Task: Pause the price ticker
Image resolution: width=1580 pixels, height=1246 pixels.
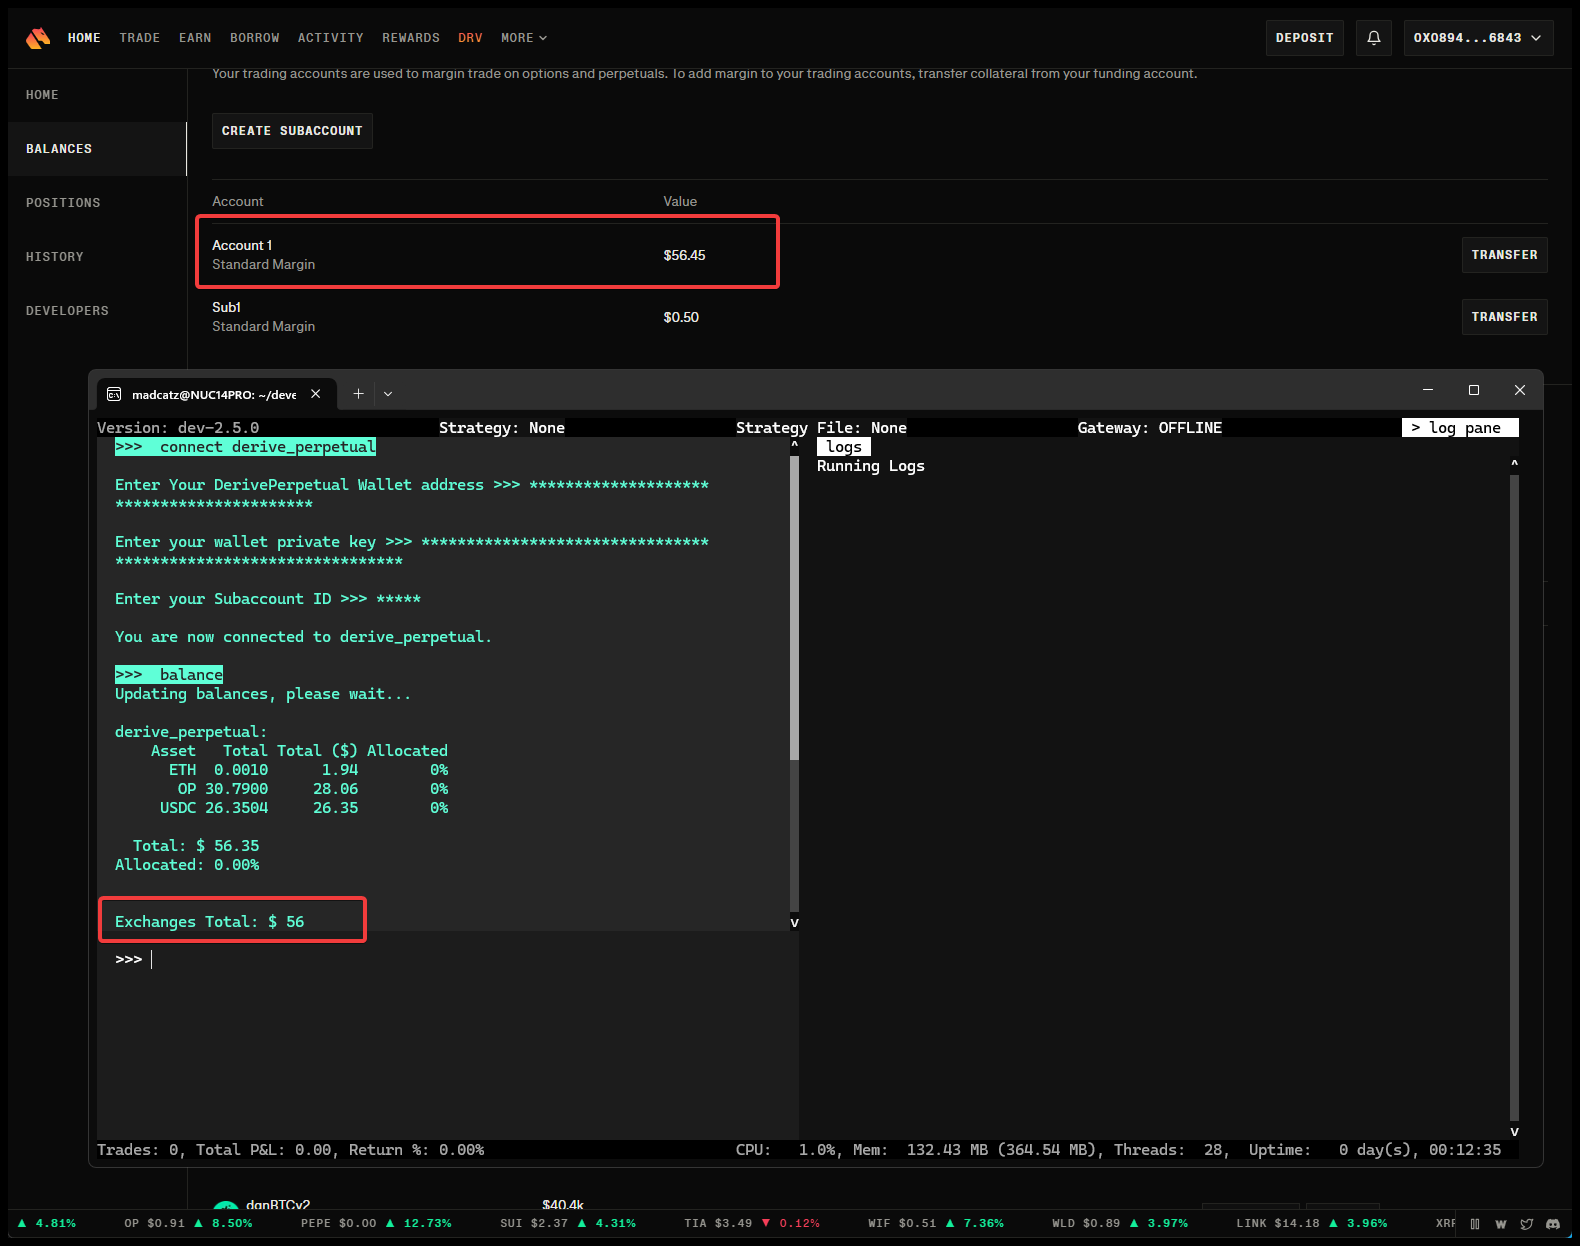Action: [x=1475, y=1224]
